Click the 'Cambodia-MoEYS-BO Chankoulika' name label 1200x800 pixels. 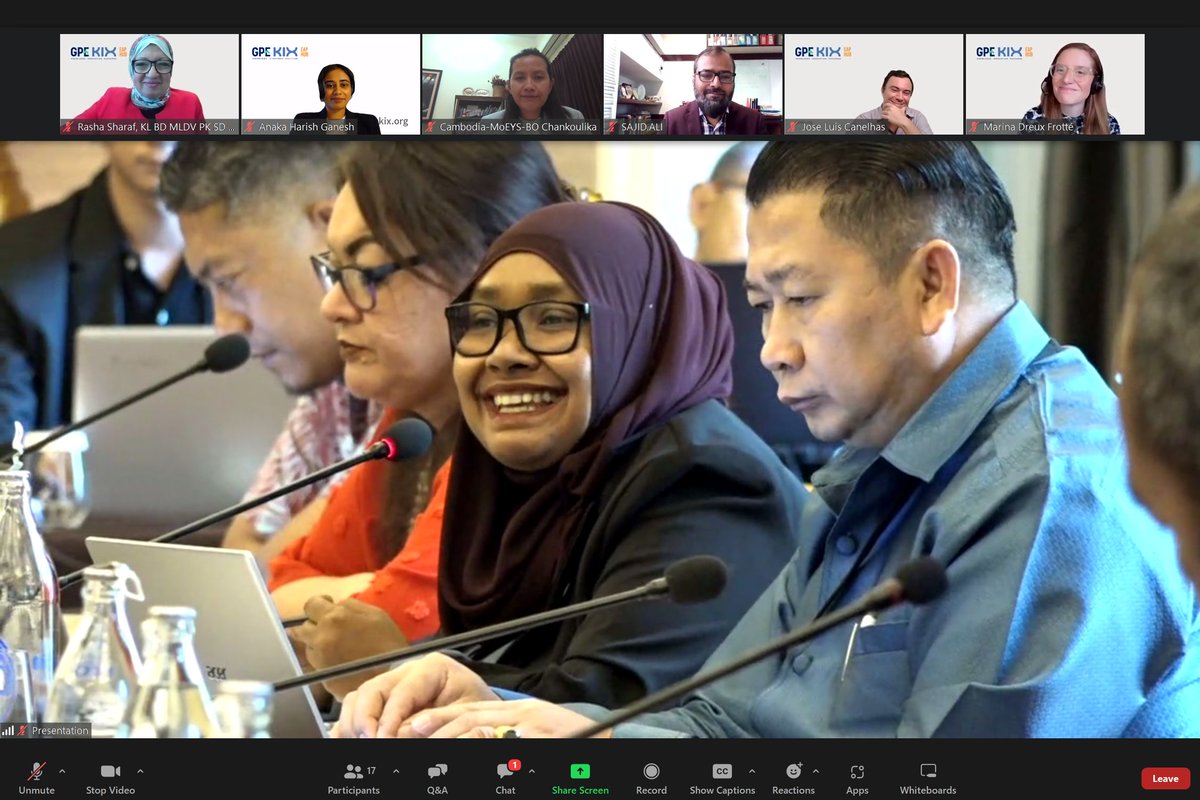[518, 127]
